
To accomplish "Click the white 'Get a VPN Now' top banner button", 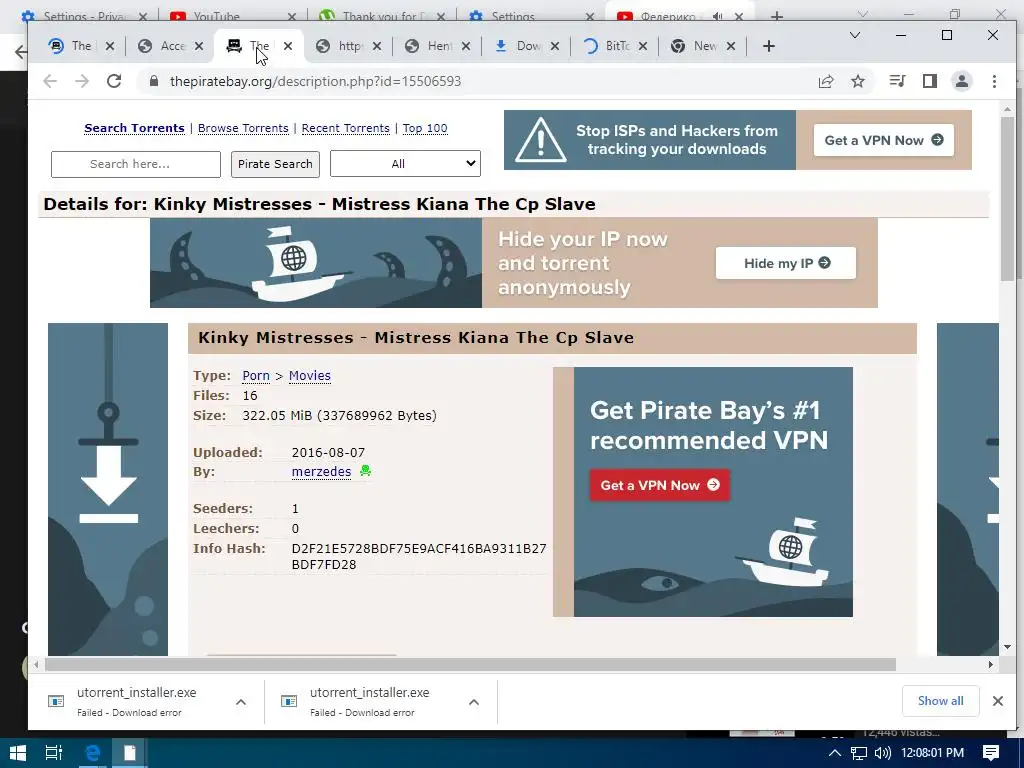I will pyautogui.click(x=884, y=140).
